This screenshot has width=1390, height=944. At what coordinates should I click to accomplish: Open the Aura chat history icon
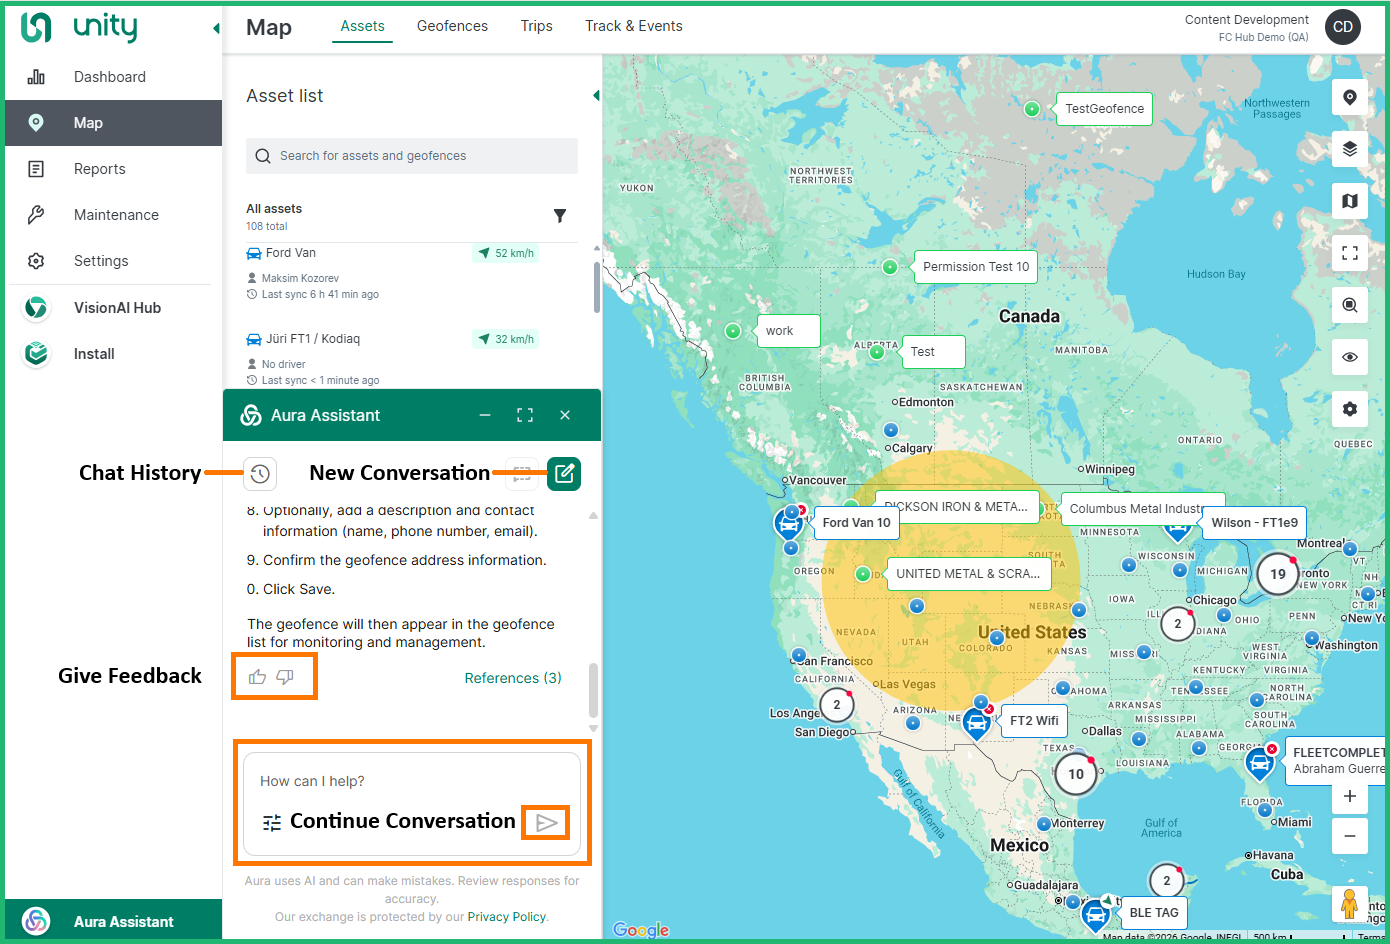260,474
